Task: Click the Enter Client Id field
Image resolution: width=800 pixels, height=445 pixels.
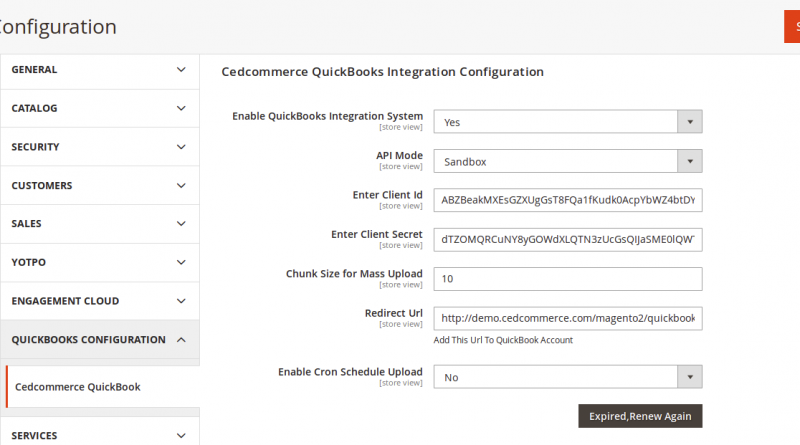Action: pos(567,200)
